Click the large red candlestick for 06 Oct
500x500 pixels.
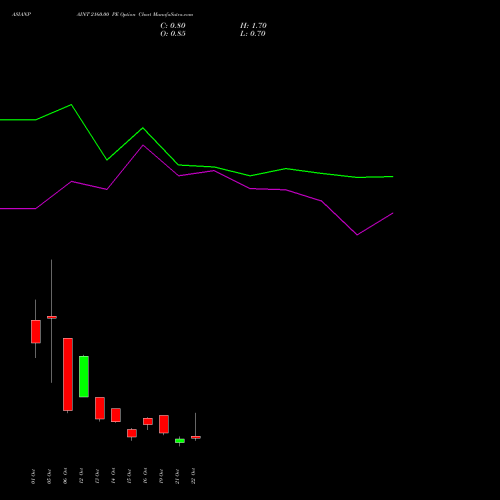(68, 374)
